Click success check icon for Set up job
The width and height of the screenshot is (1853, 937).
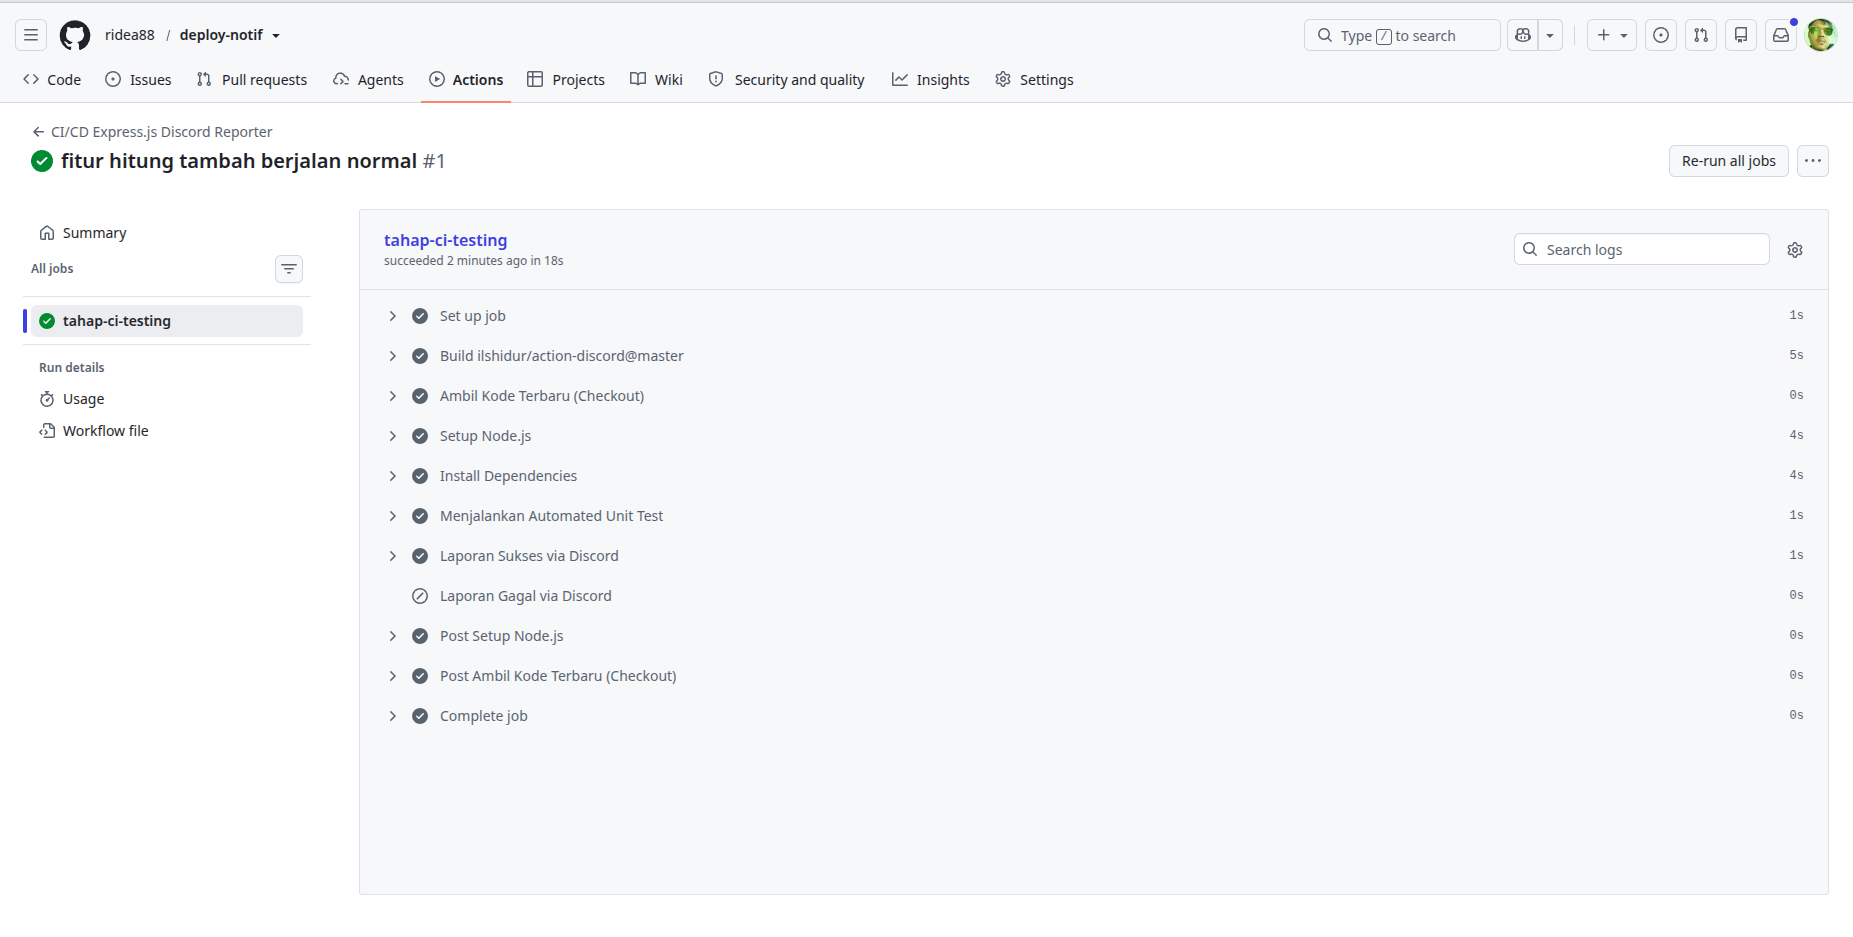click(x=420, y=316)
